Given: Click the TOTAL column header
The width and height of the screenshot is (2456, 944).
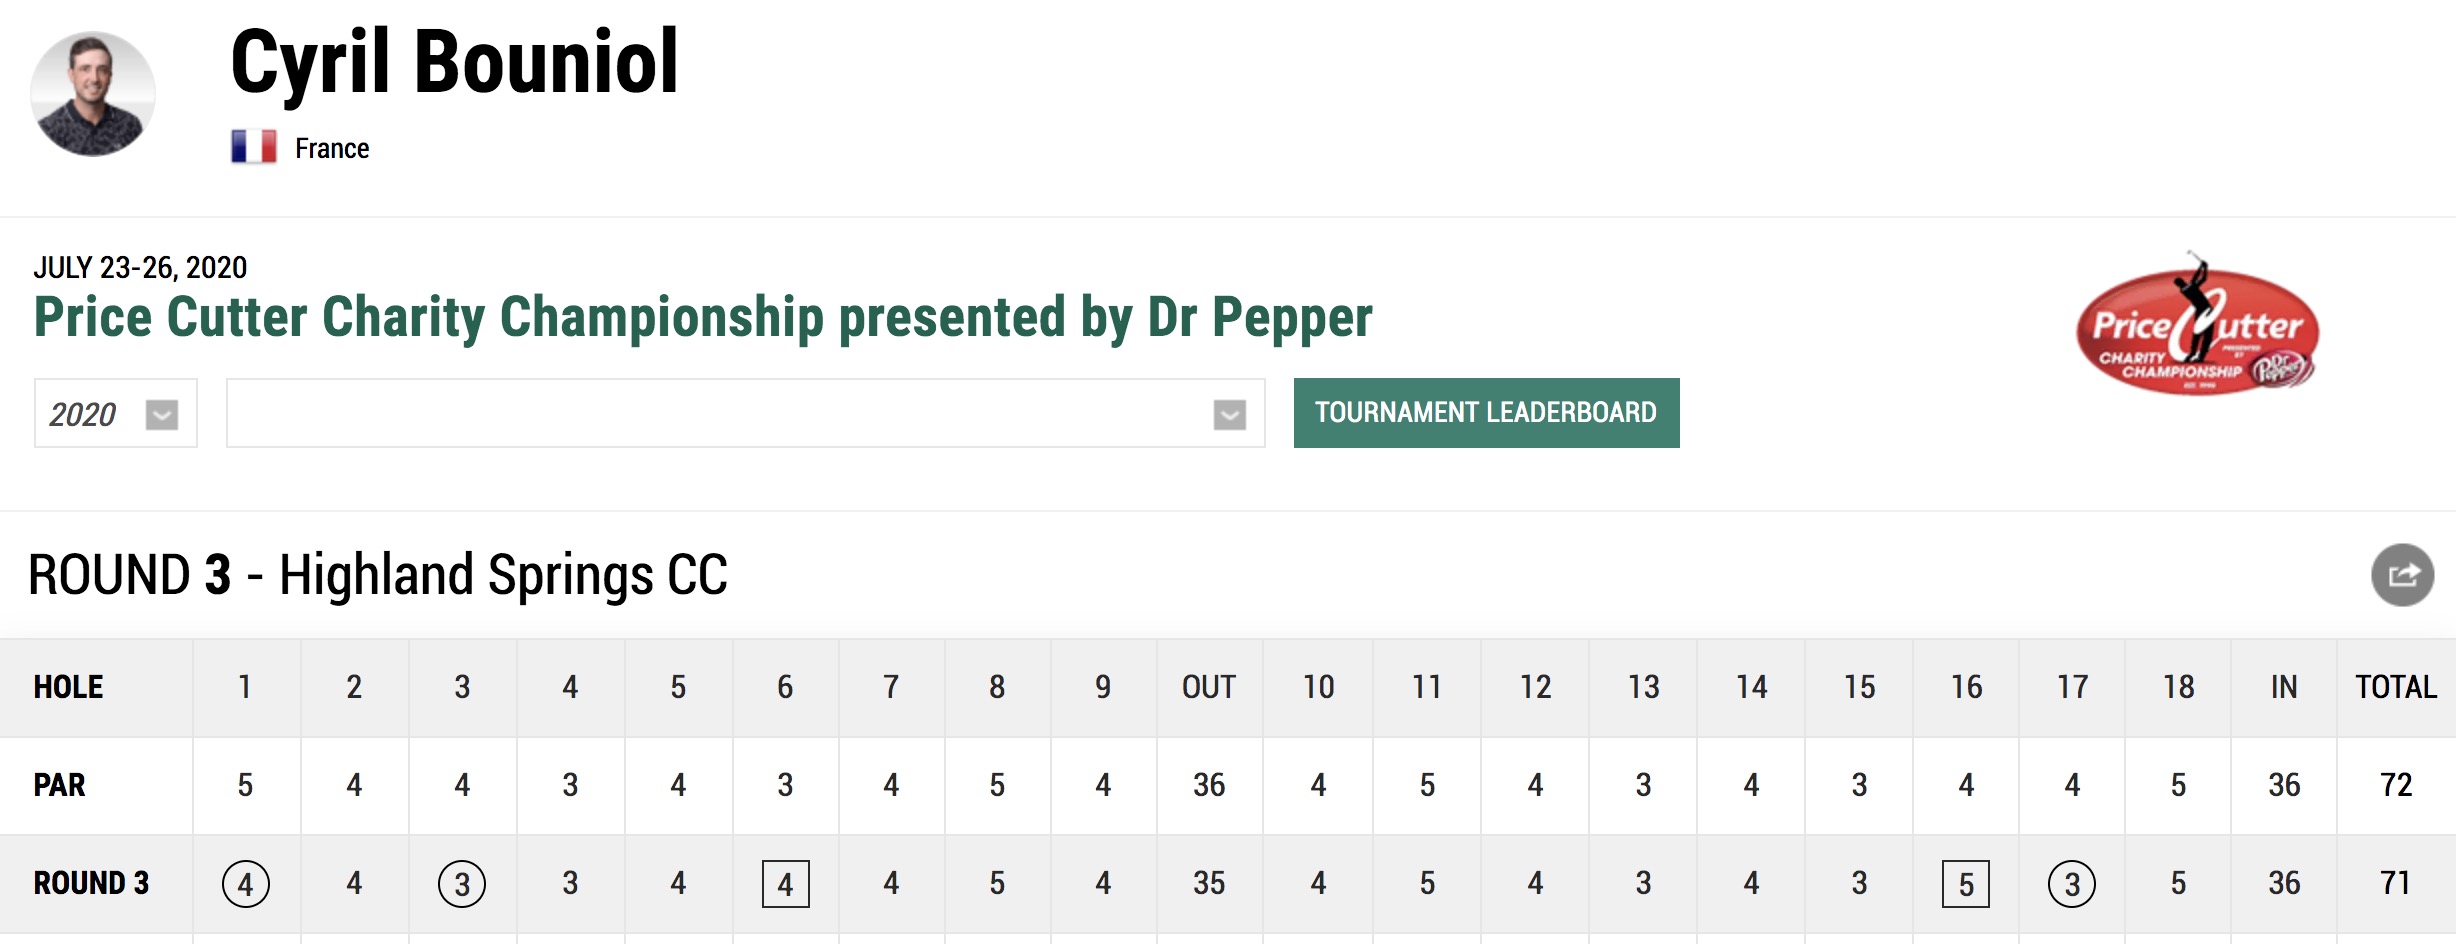Looking at the screenshot, I should pos(2396,687).
